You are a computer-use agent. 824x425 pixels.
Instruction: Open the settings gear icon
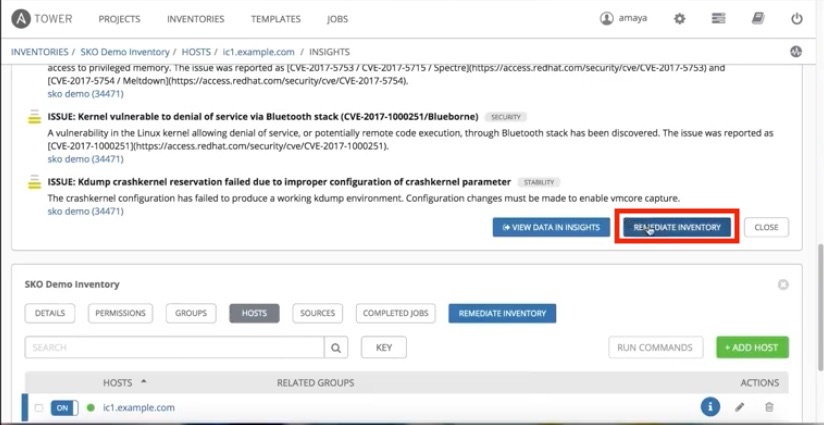click(x=680, y=19)
